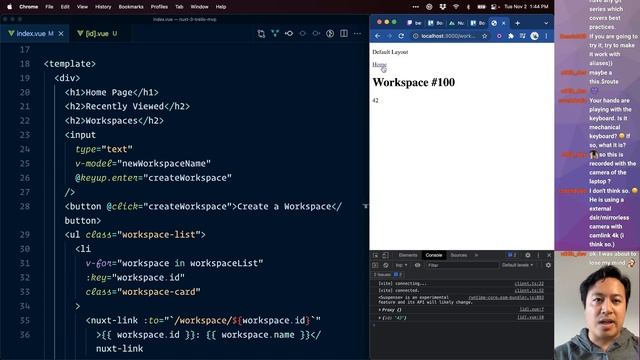Close the DevTools panel

pyautogui.click(x=549, y=255)
